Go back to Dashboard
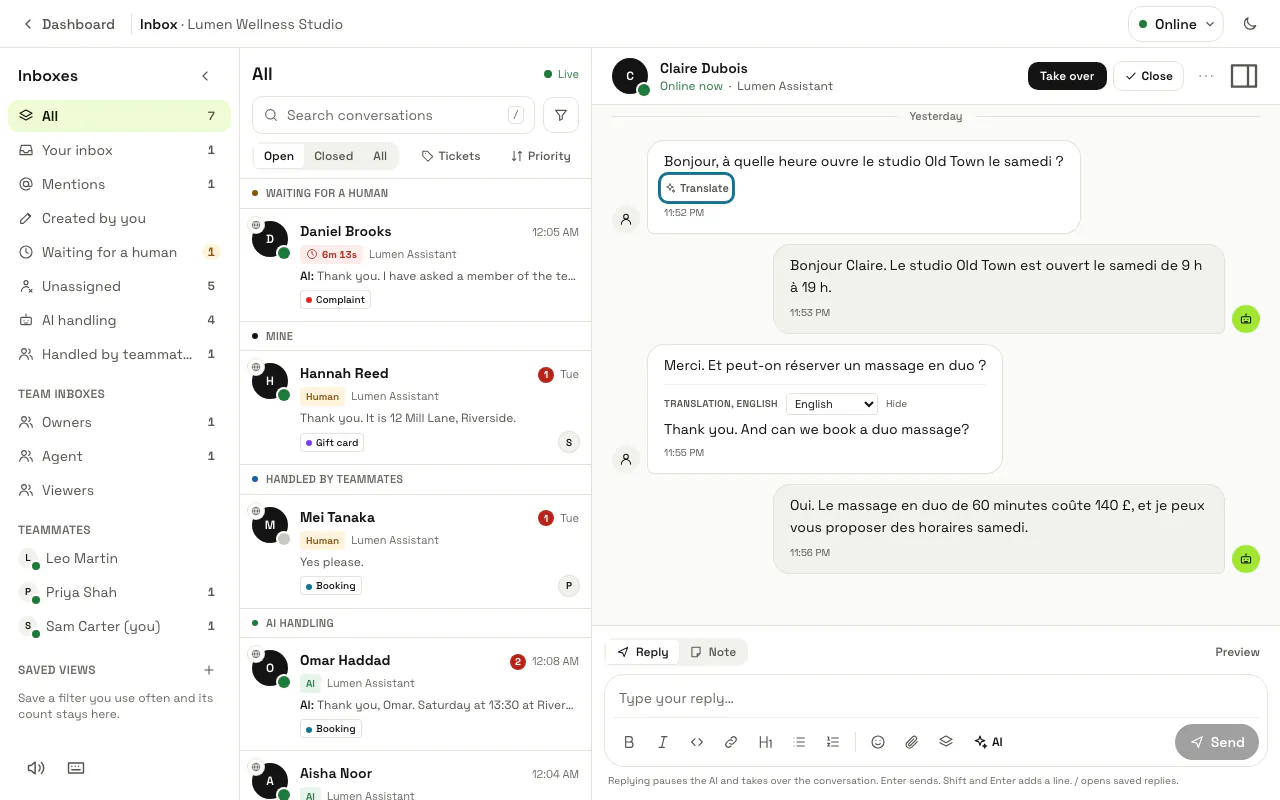 click(69, 24)
